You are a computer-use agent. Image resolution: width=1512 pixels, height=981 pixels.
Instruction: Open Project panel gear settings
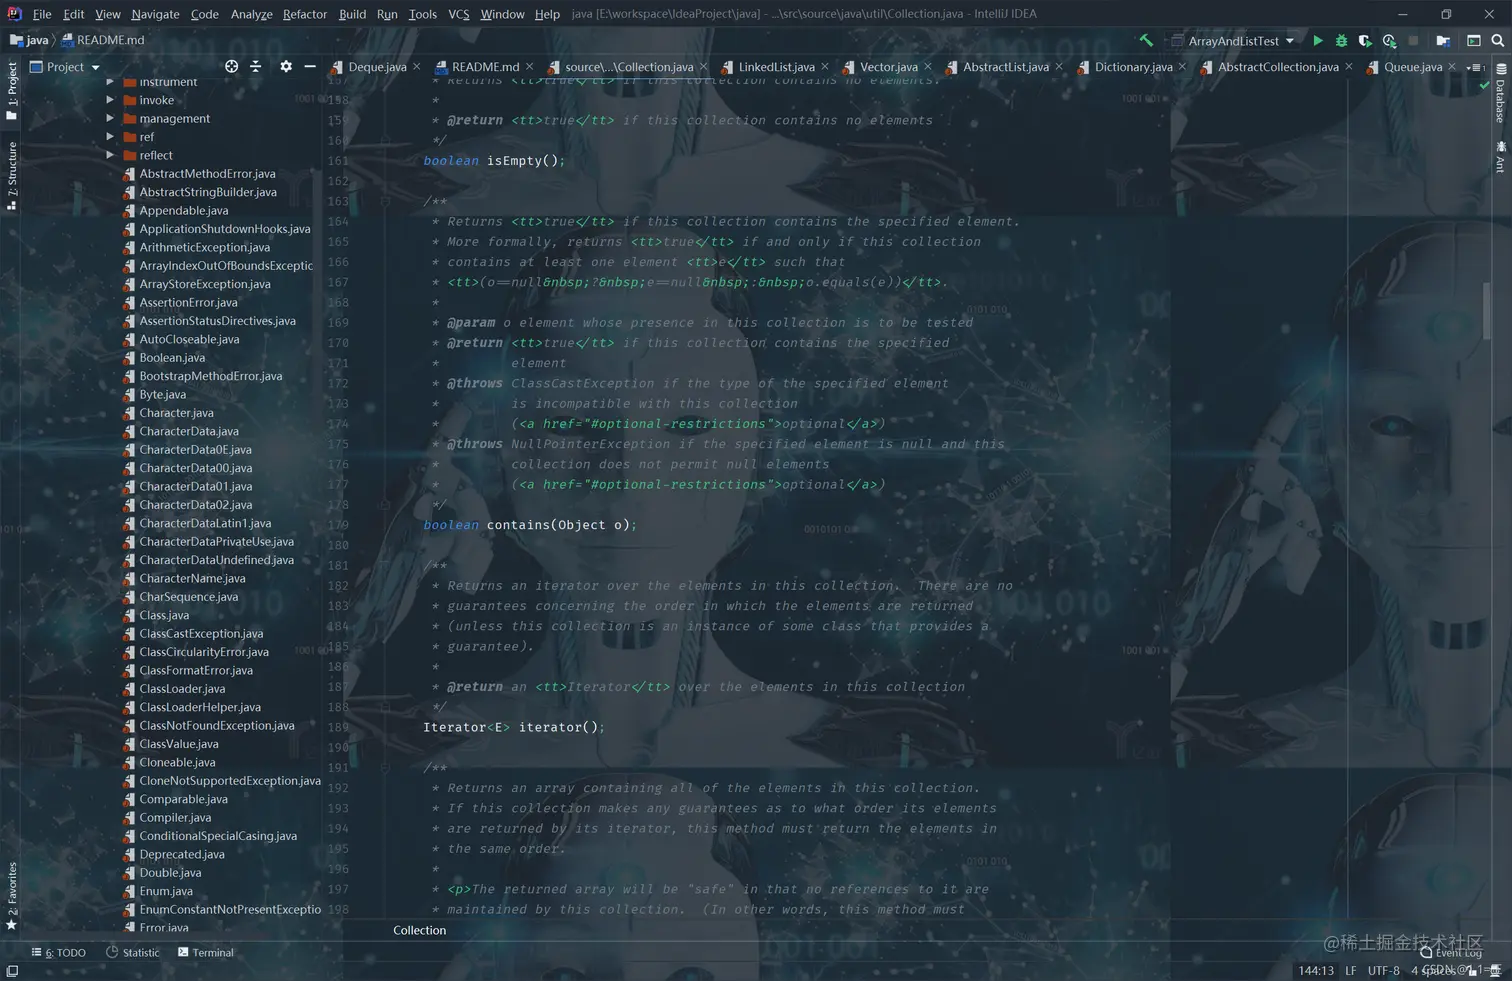click(286, 66)
